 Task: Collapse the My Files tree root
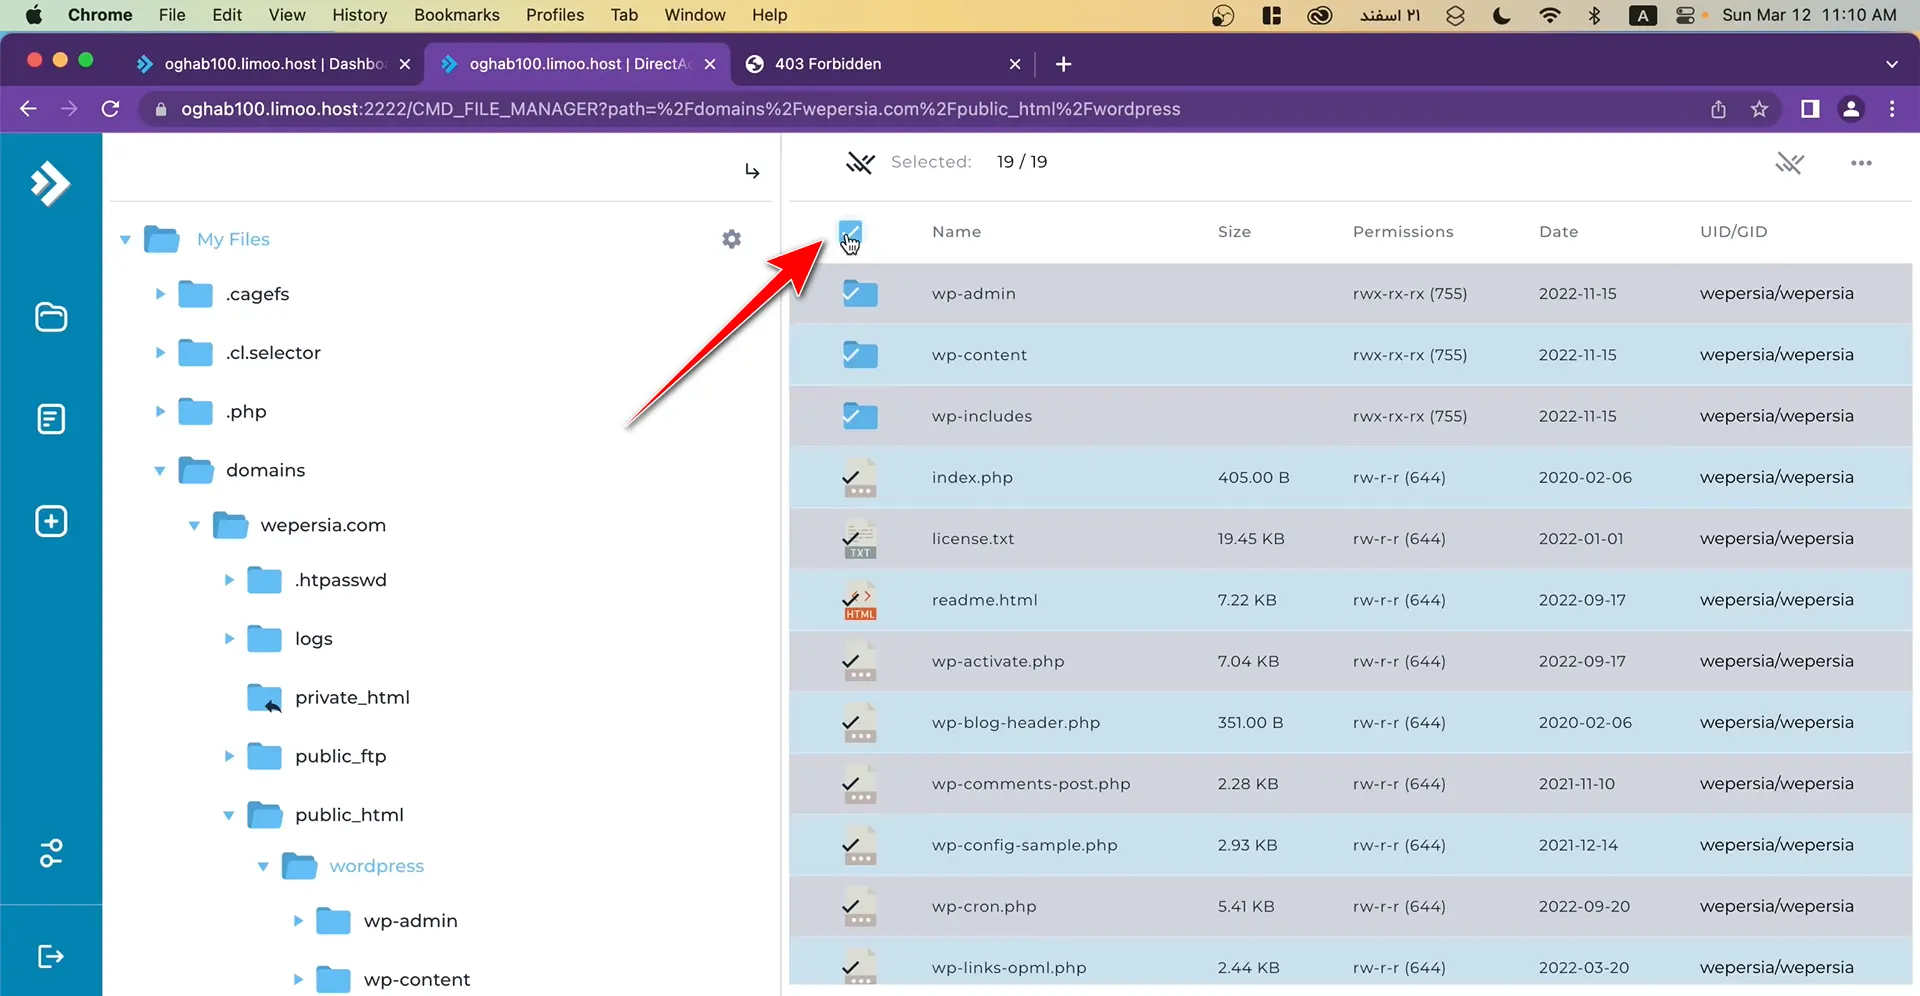125,240
